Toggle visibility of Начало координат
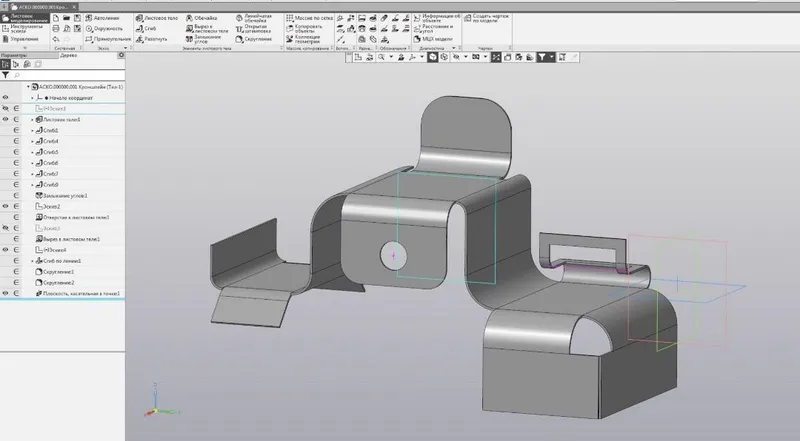Viewport: 800px width, 441px height. coord(6,97)
